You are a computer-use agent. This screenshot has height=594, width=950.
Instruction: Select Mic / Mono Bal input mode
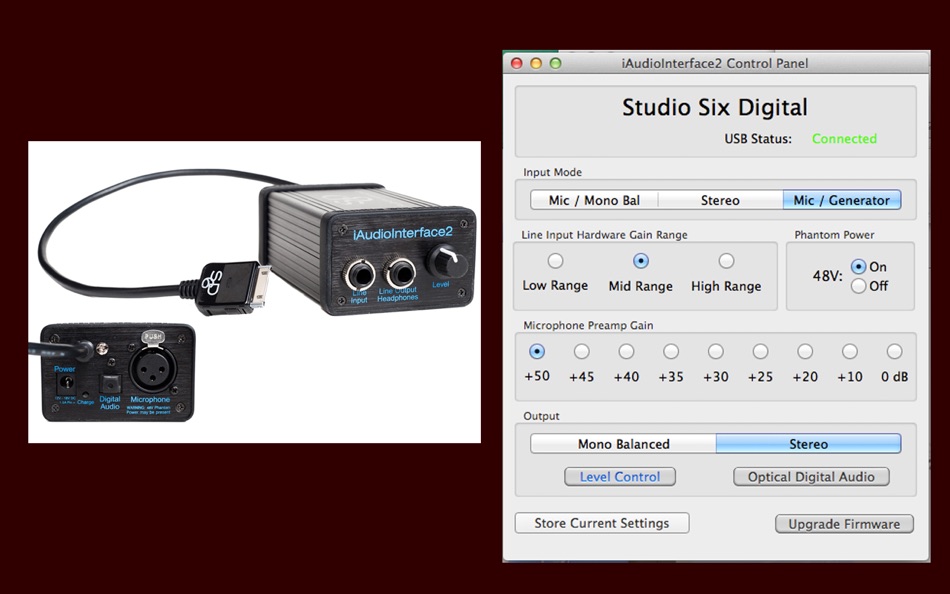point(594,200)
